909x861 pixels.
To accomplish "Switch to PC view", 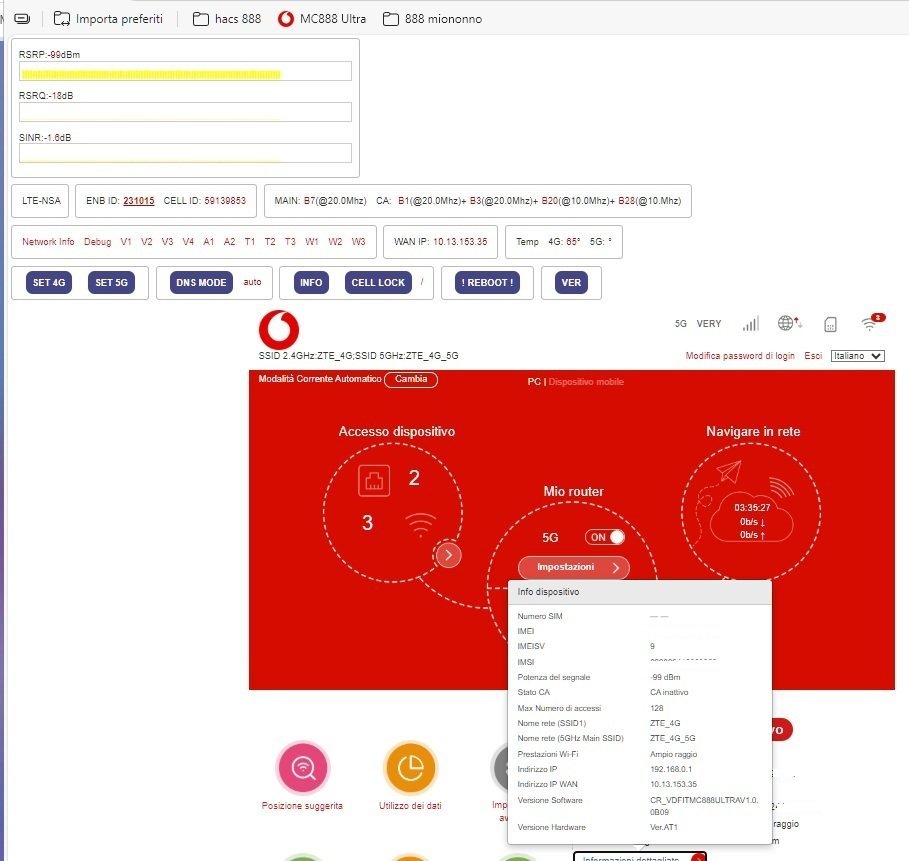I will pyautogui.click(x=533, y=382).
